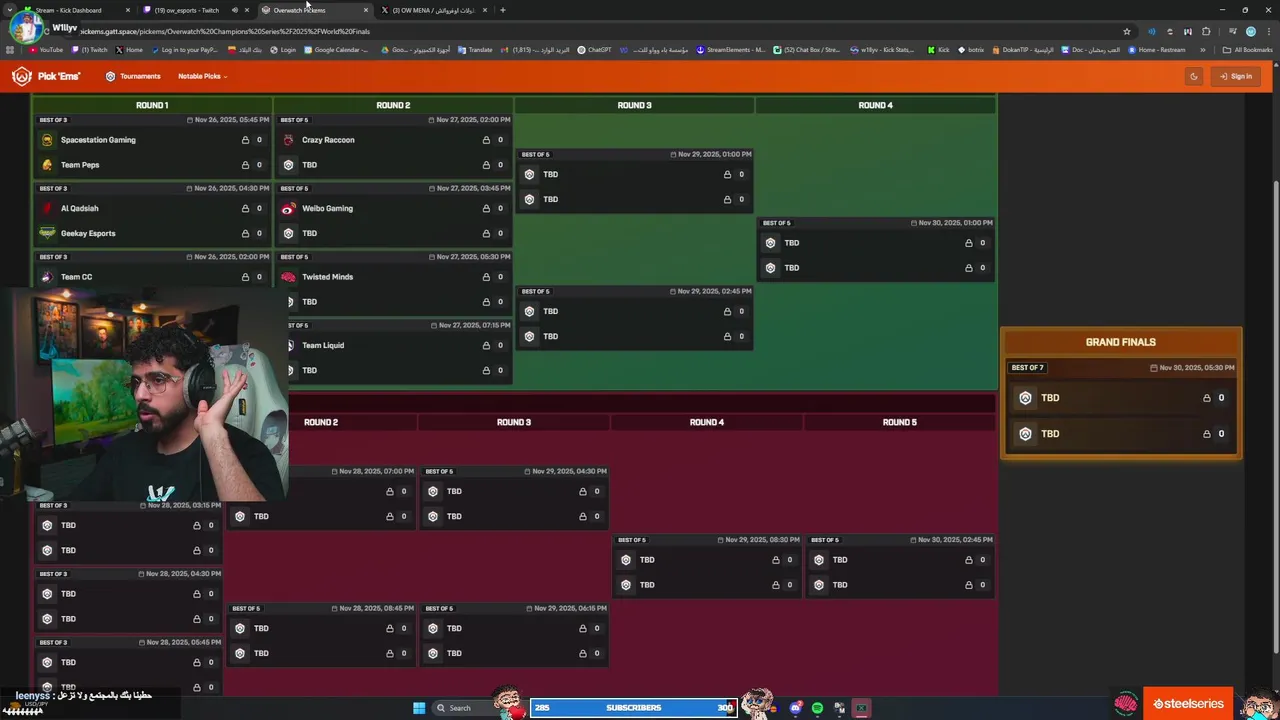Close the Stream - Kick Dashboard tab
1280x720 pixels.
coord(128,10)
